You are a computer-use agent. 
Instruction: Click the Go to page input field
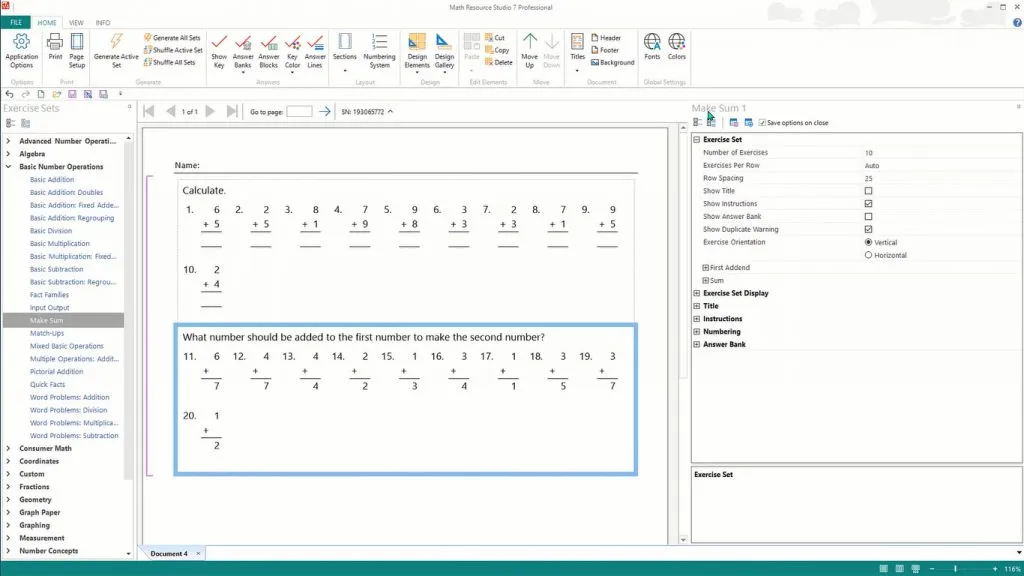[x=299, y=112]
